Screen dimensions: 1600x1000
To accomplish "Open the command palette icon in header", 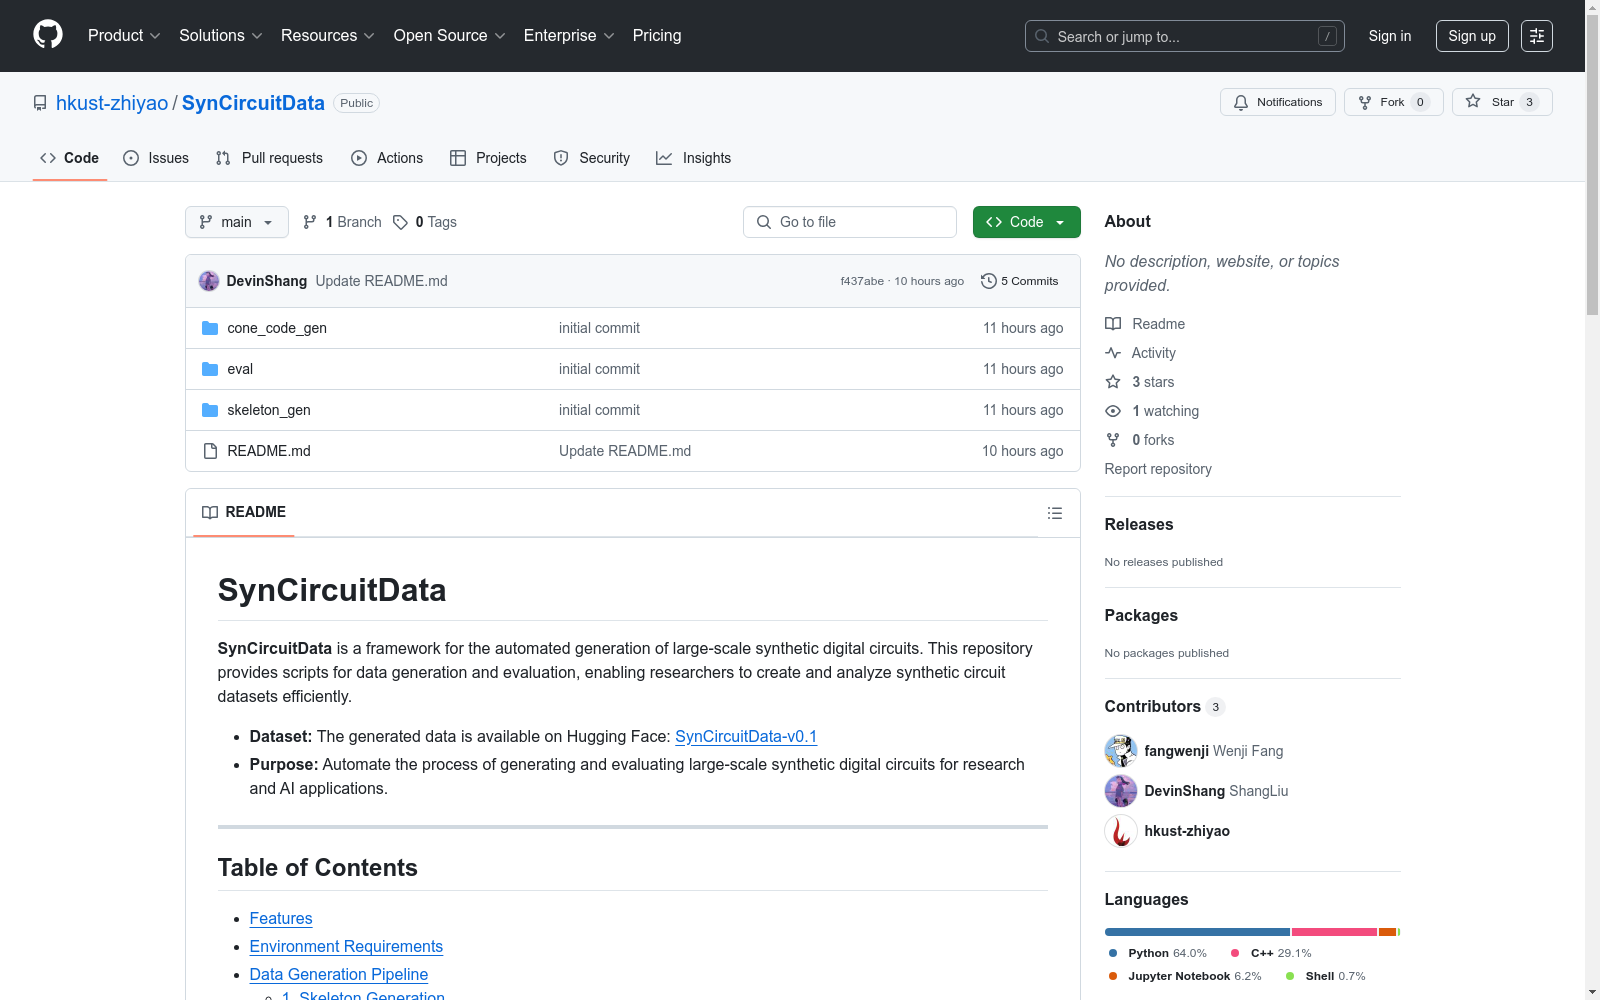I will point(1537,36).
